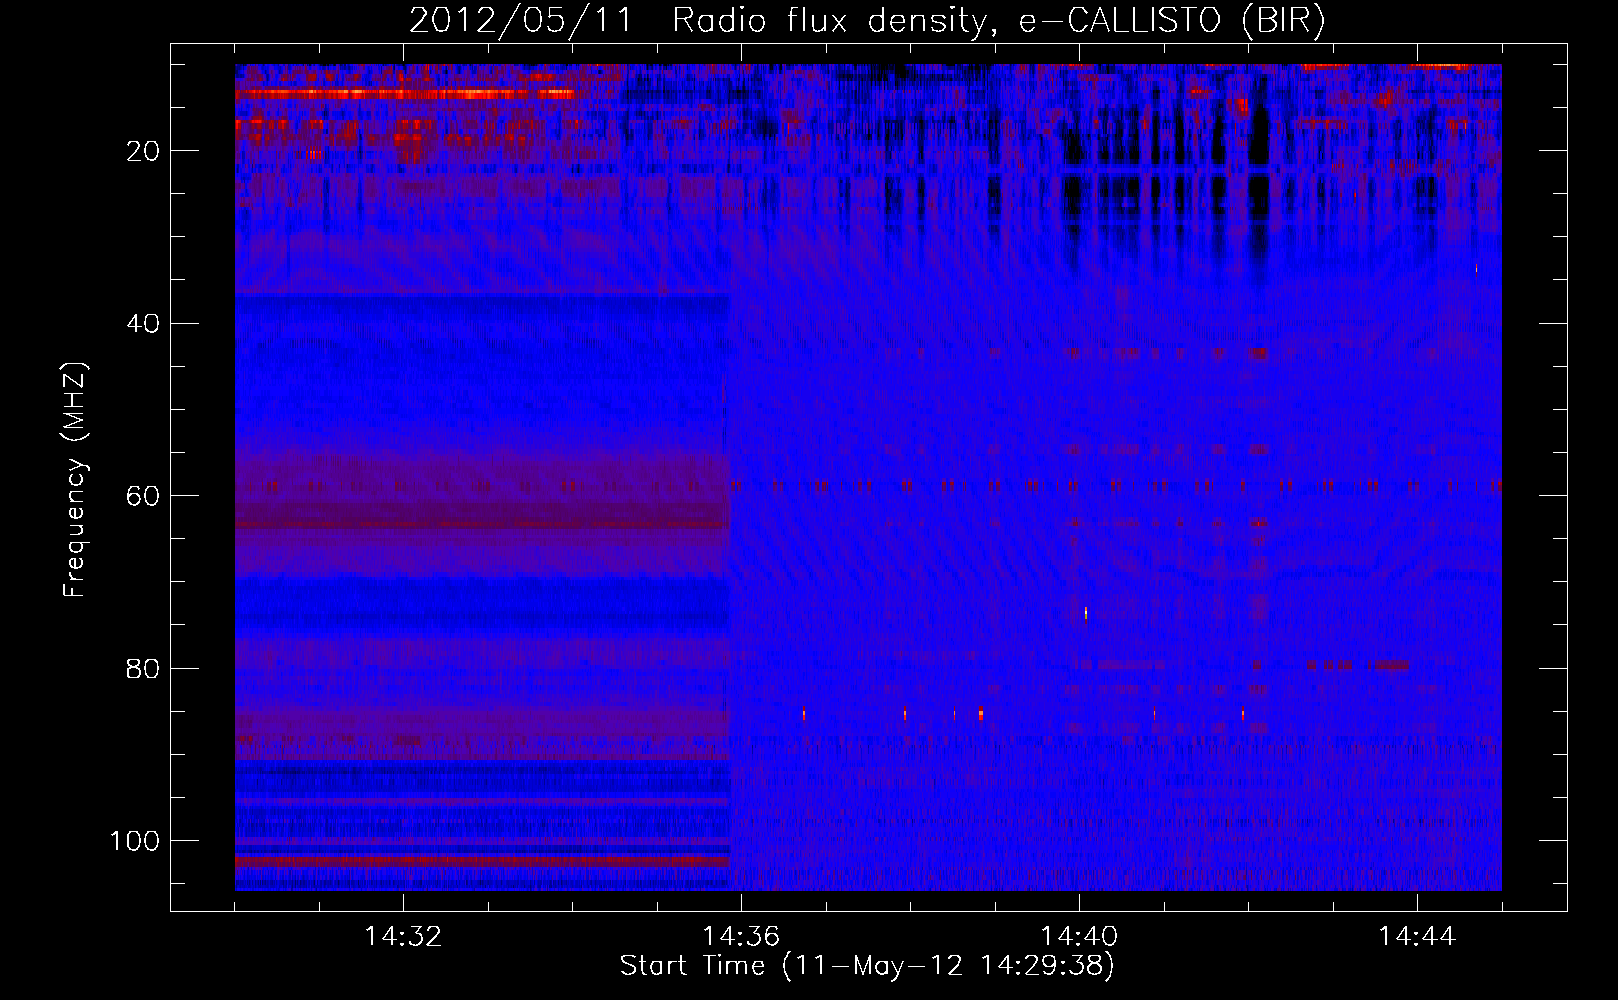Click the 14:32 time axis tick label

click(x=403, y=936)
